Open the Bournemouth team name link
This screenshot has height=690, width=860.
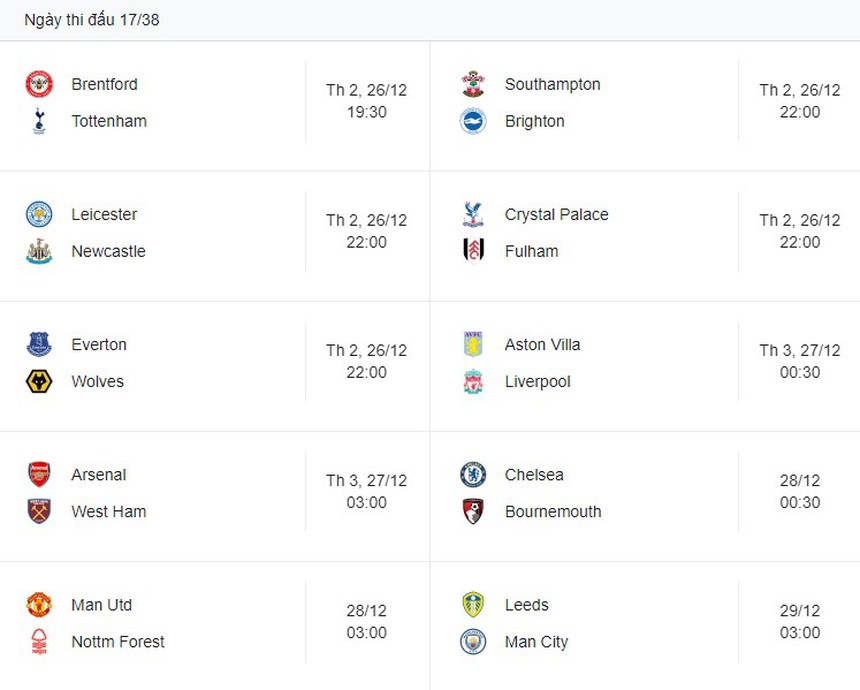pos(553,511)
